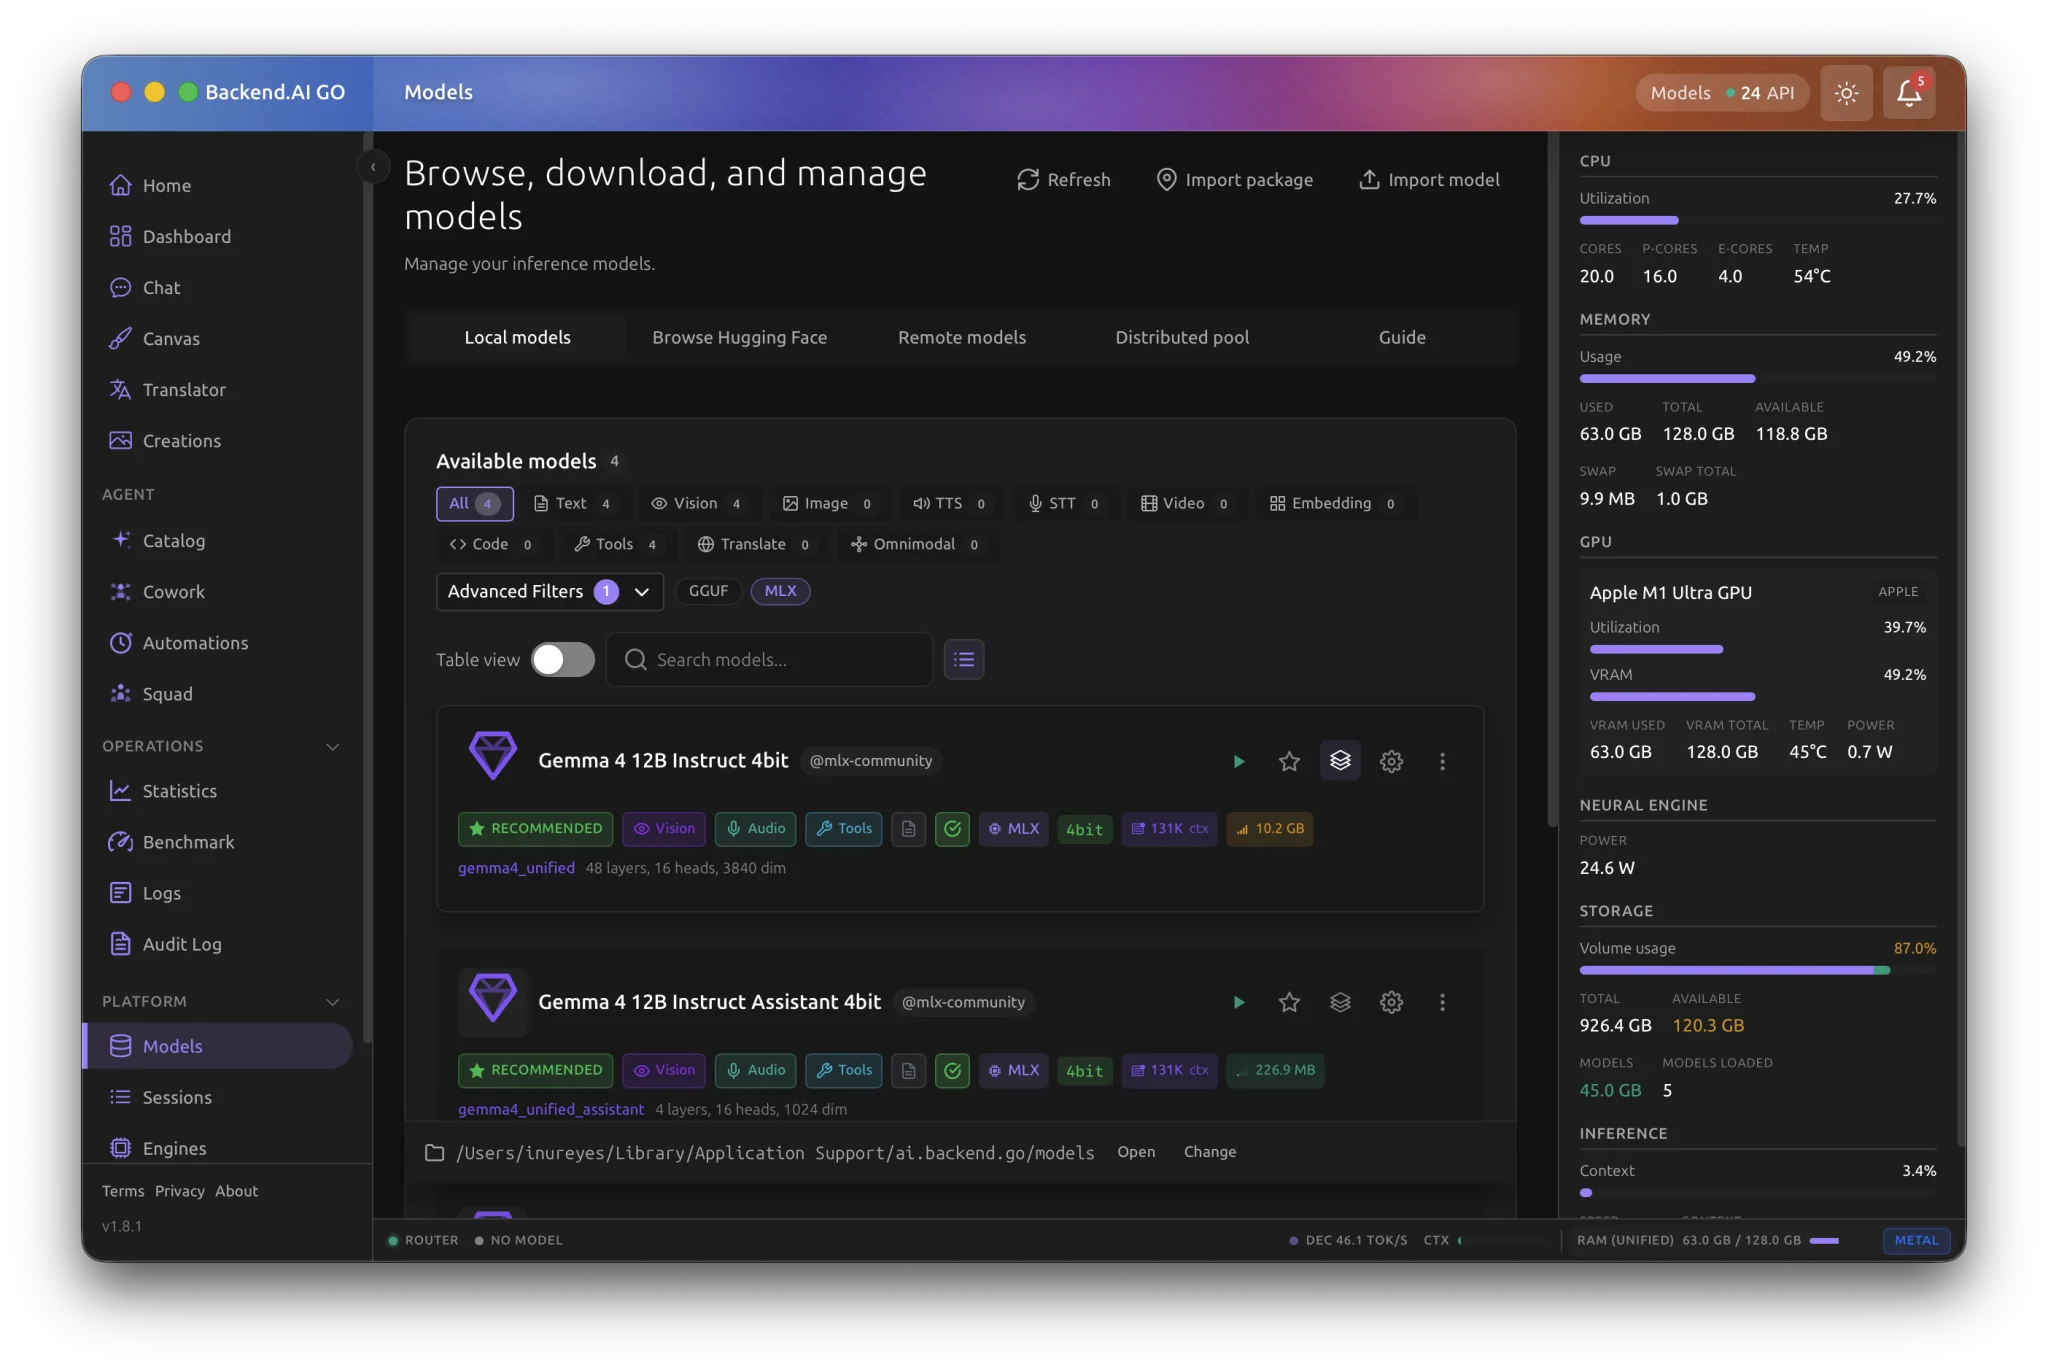The width and height of the screenshot is (2048, 1370).
Task: Switch to Remote models tab
Action: pyautogui.click(x=962, y=338)
